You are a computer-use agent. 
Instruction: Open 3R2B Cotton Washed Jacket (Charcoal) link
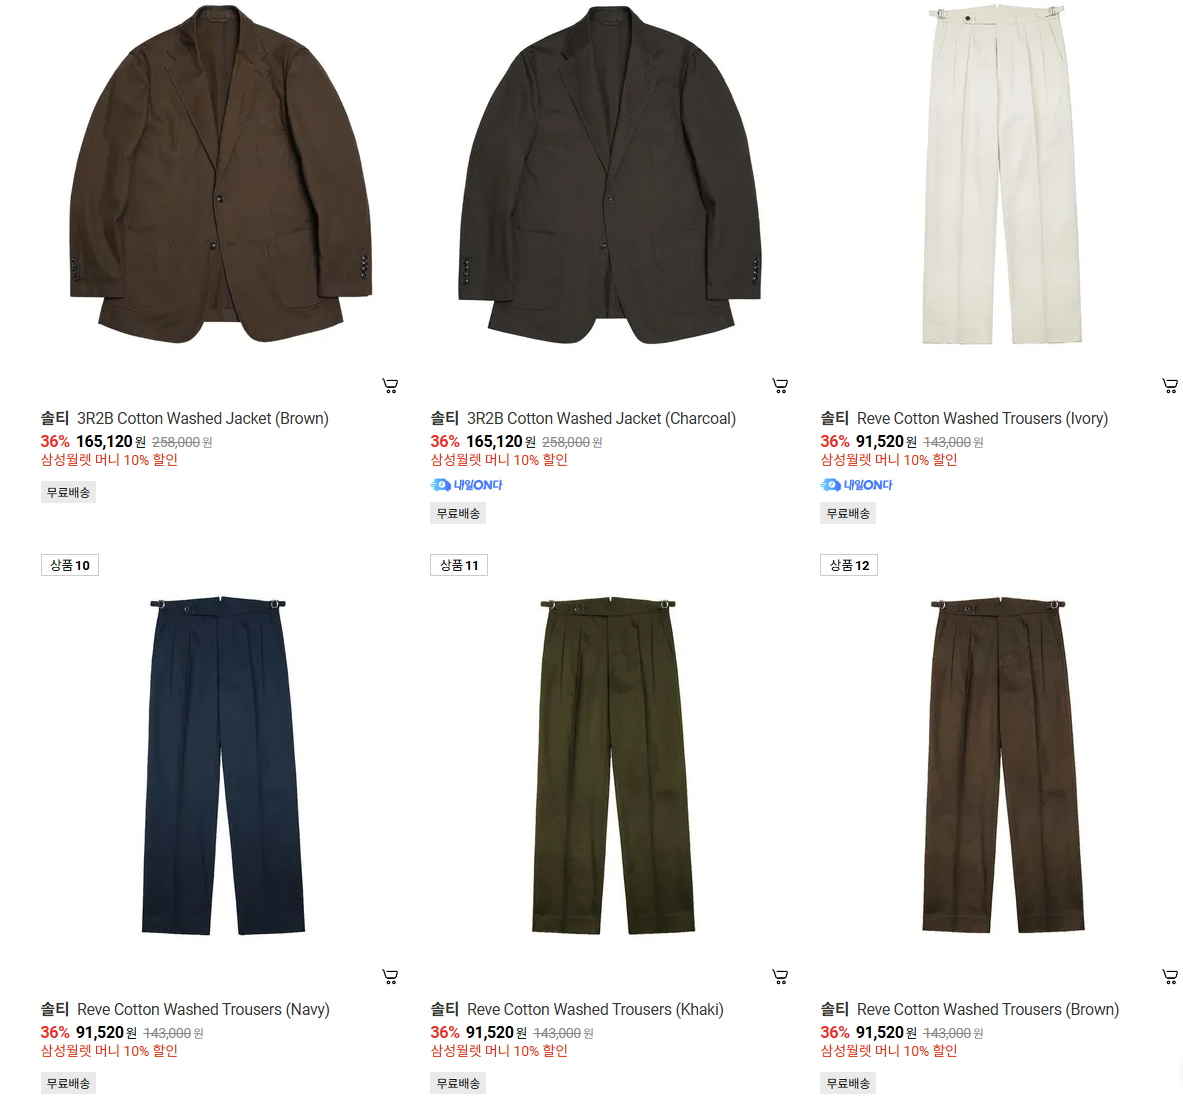[601, 419]
